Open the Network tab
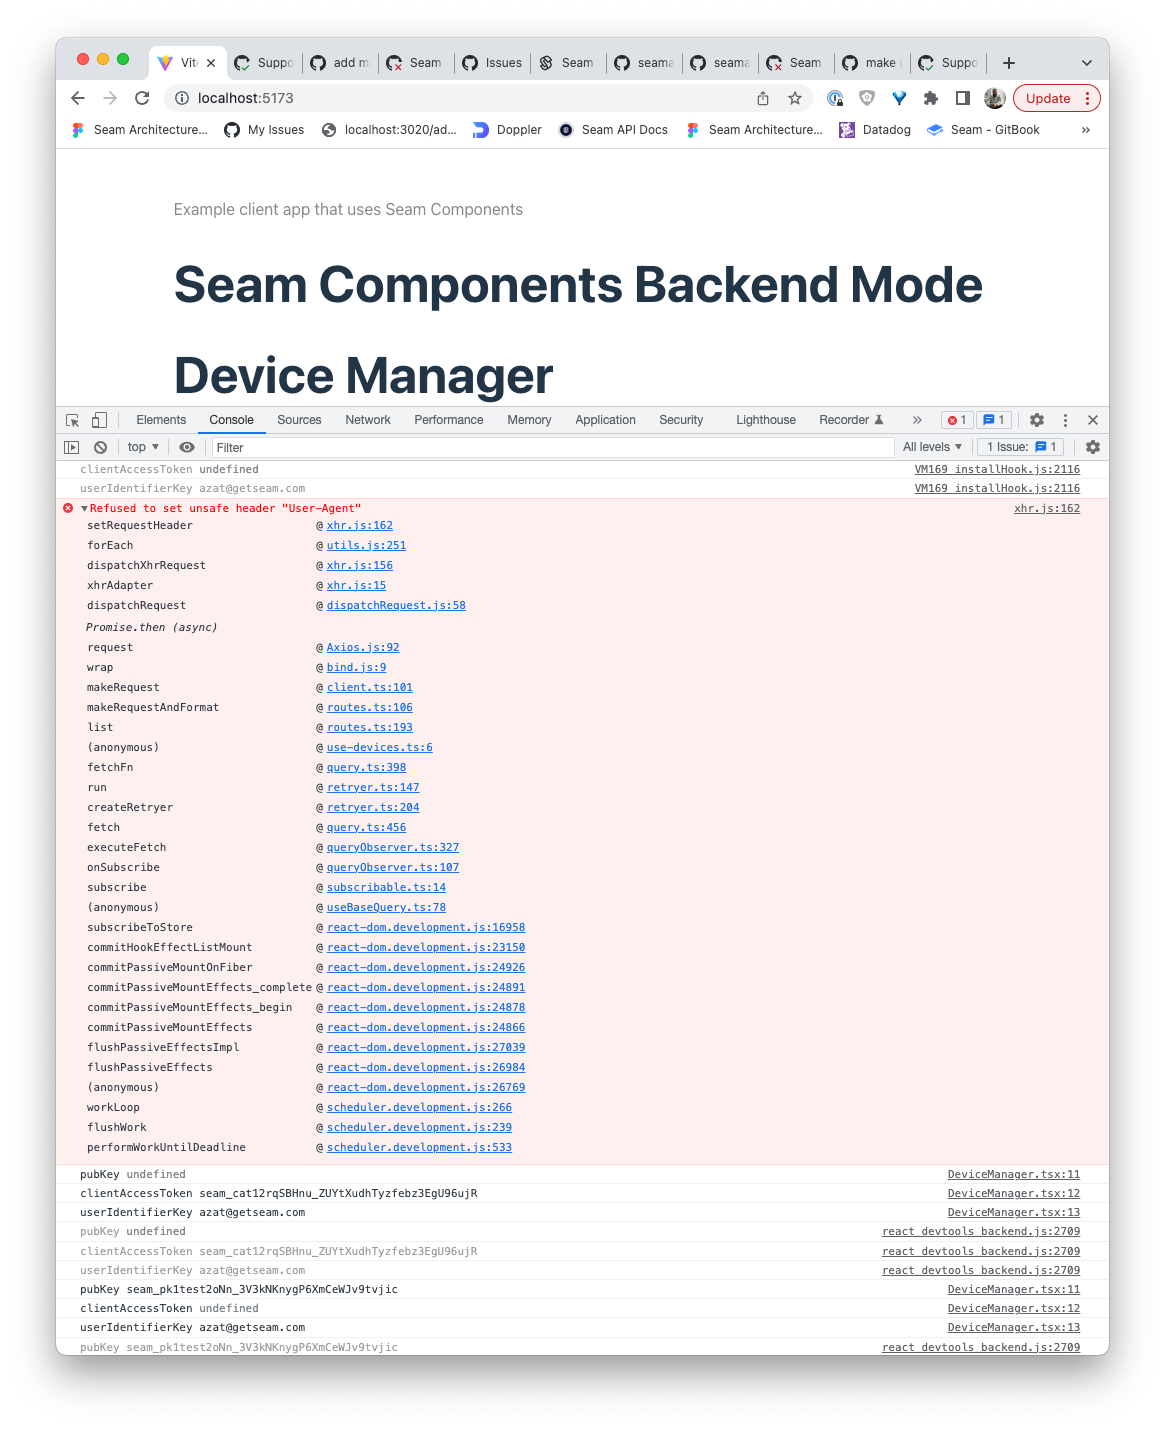The height and width of the screenshot is (1429, 1165). [368, 420]
